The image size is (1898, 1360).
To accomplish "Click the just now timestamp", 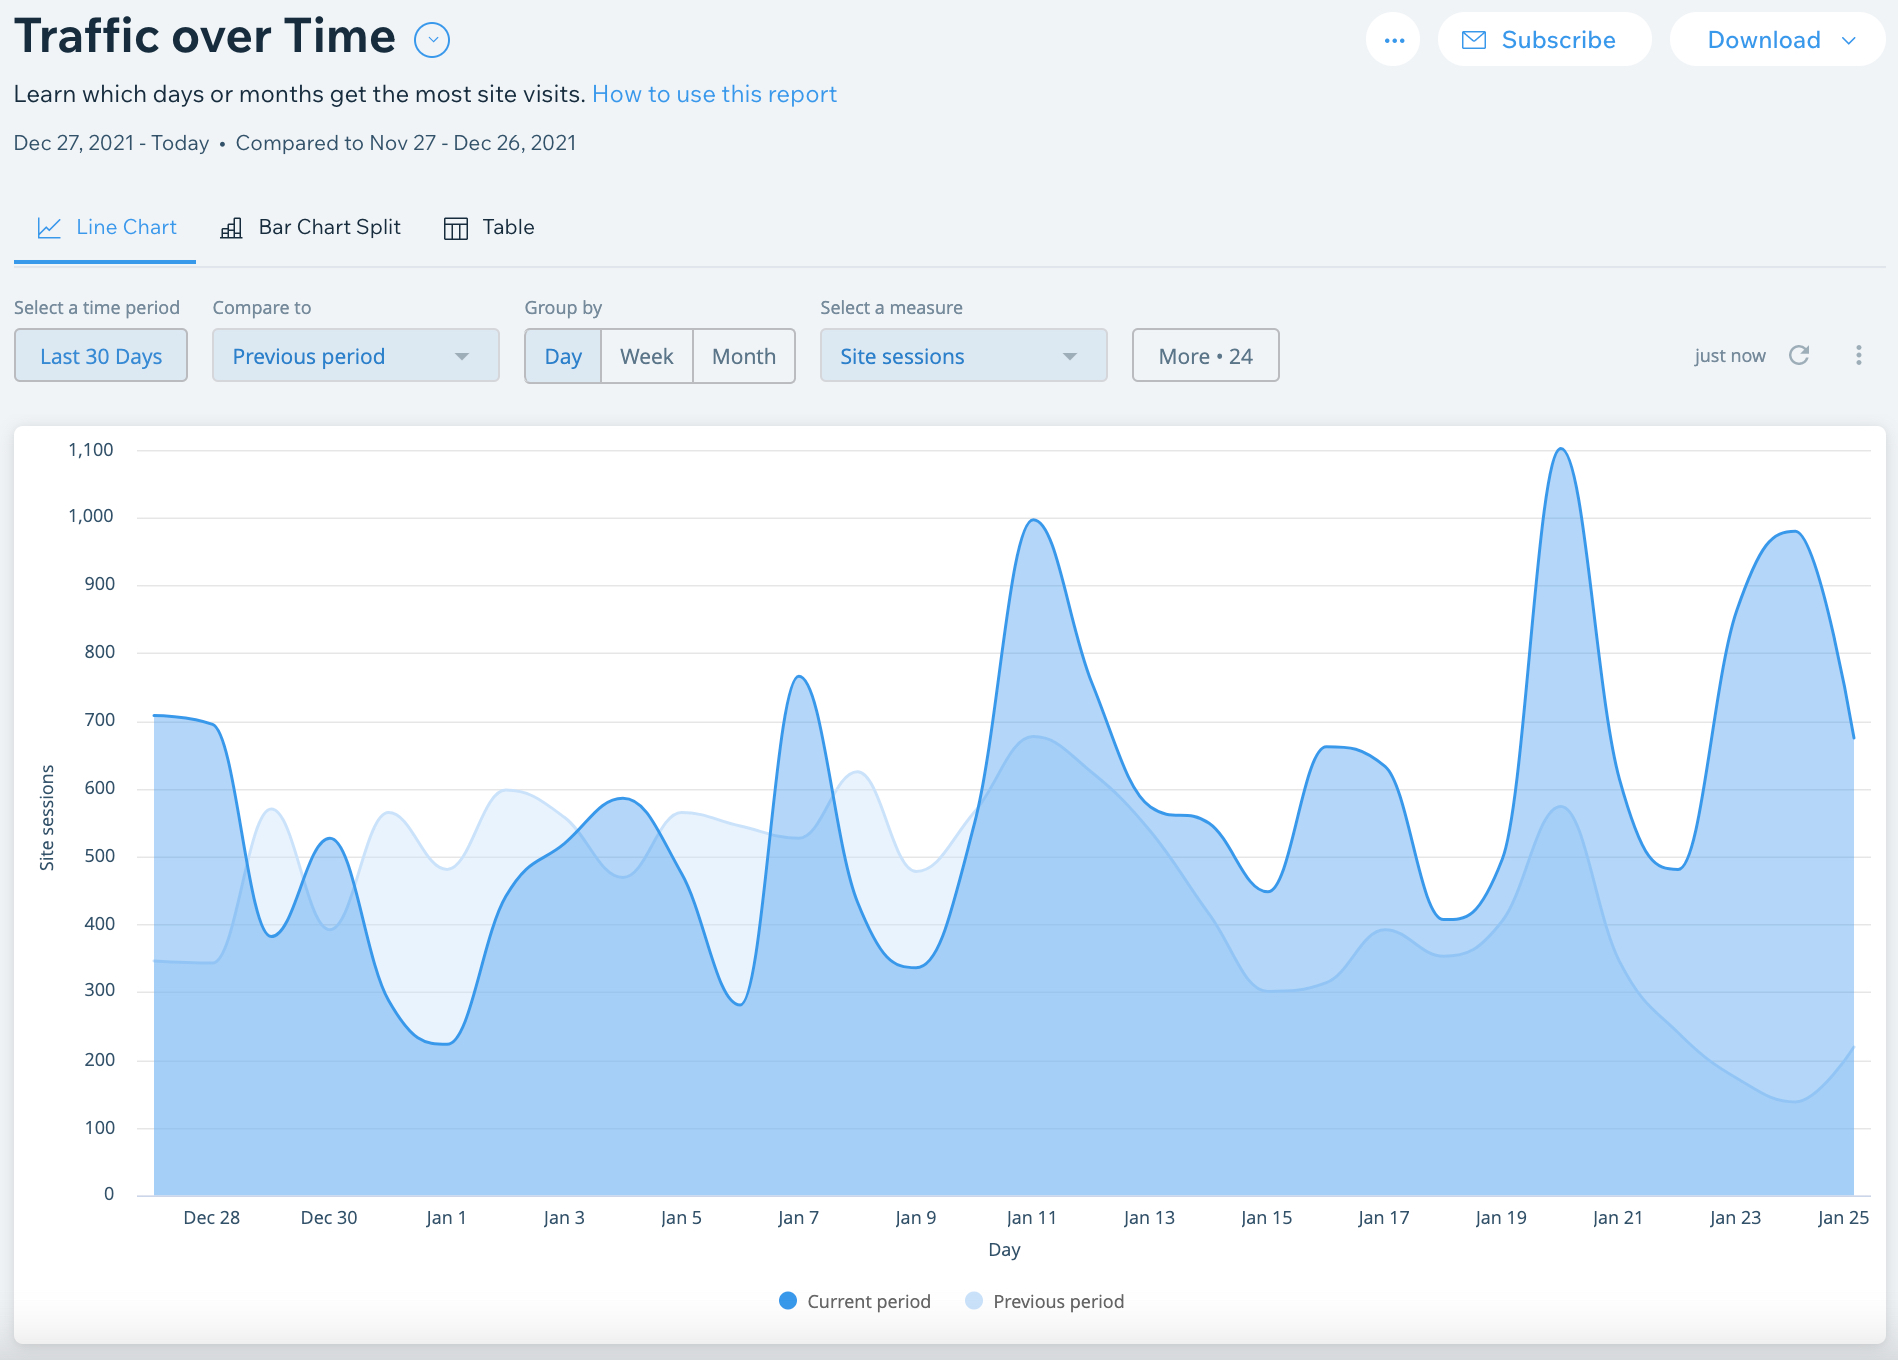I will point(1730,356).
